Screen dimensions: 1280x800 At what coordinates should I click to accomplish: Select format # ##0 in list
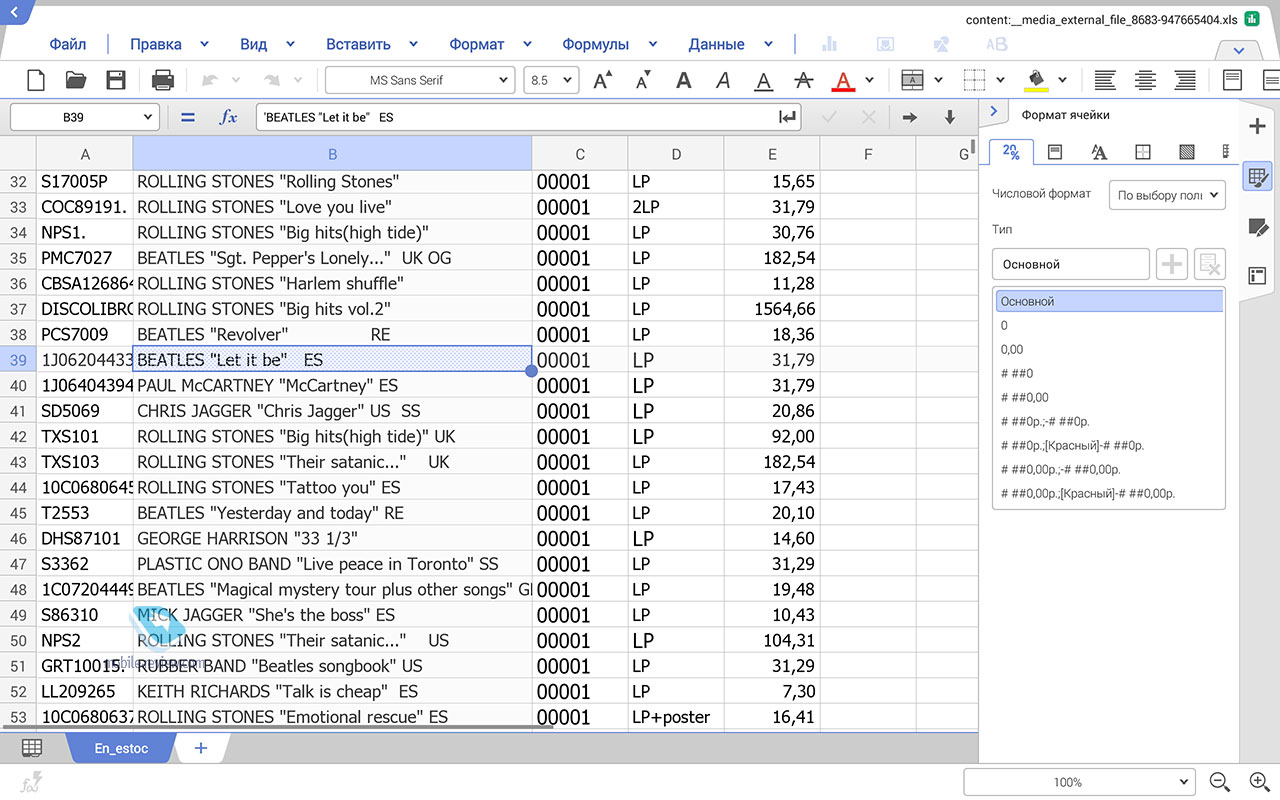coord(1108,373)
